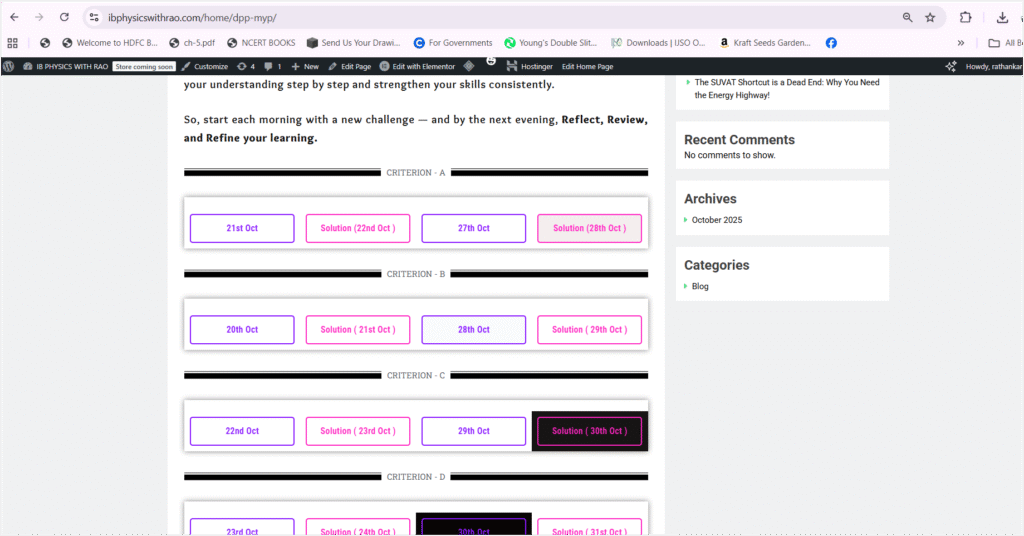The width and height of the screenshot is (1024, 536).
Task: Open the Downloads icon in Chrome toolbar
Action: tap(1002, 17)
